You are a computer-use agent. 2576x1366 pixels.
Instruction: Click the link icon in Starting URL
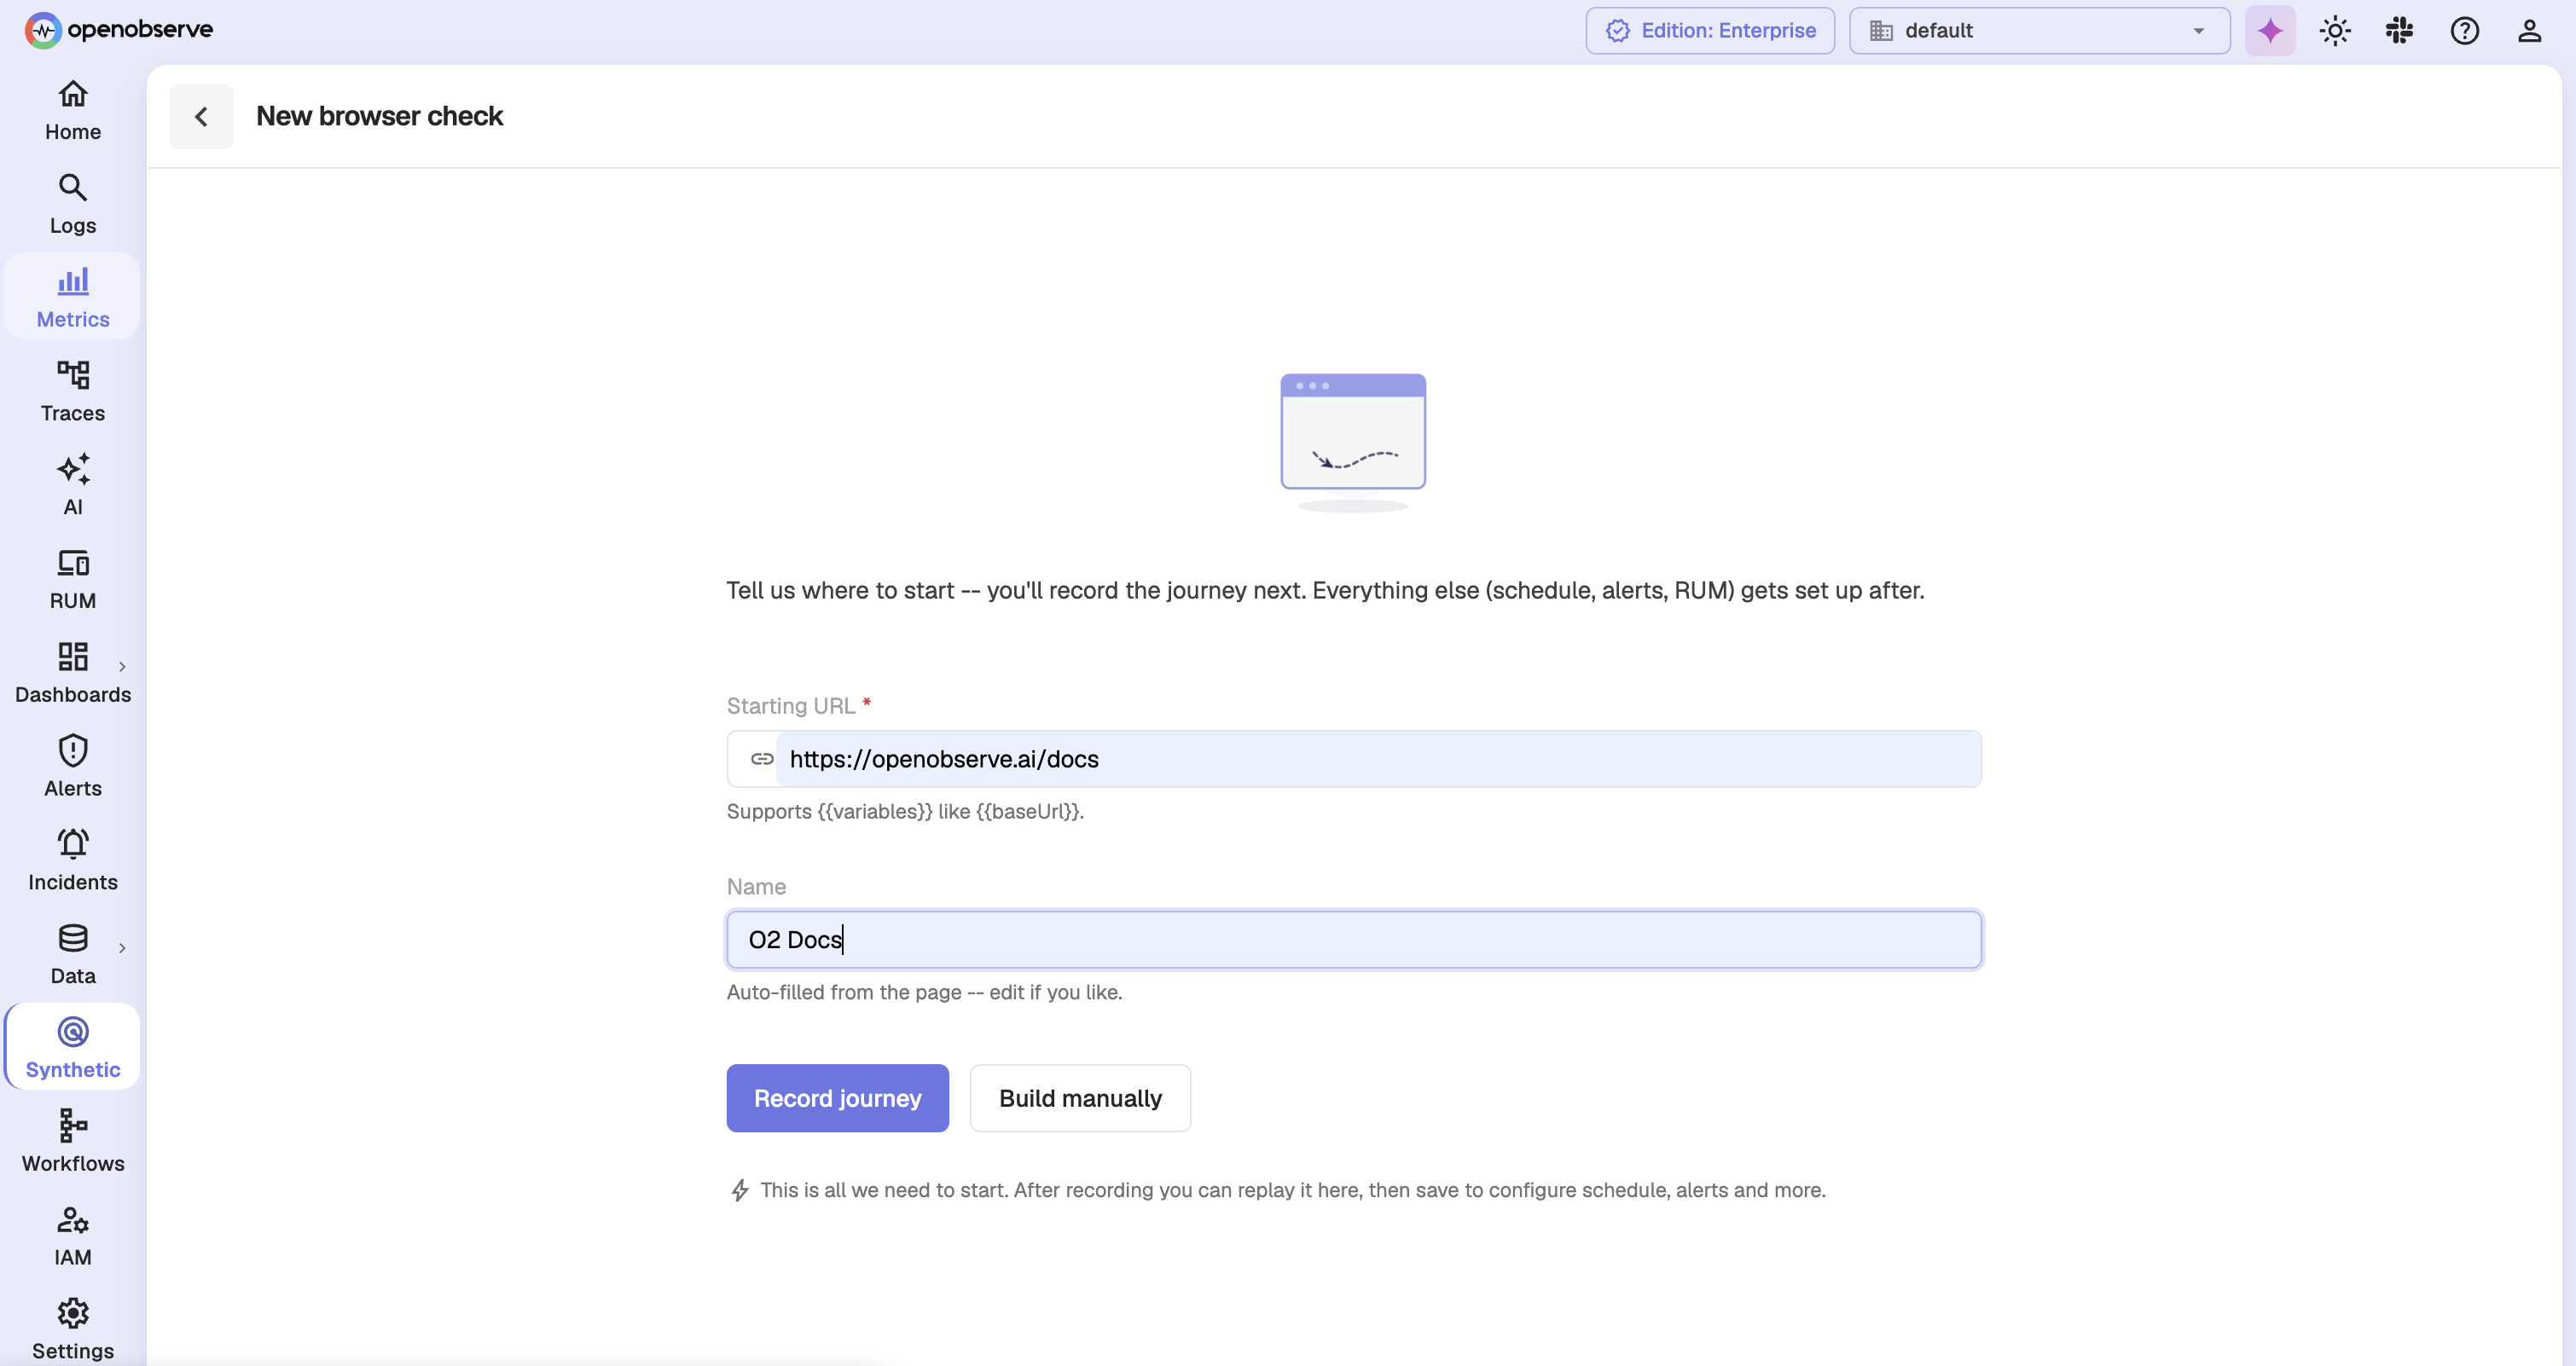click(762, 759)
